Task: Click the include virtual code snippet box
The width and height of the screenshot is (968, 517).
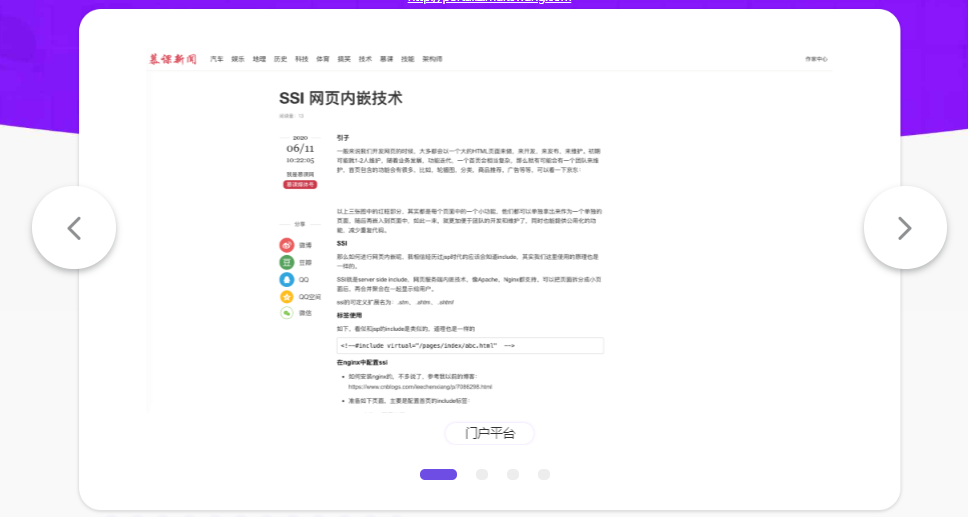Action: [x=470, y=346]
